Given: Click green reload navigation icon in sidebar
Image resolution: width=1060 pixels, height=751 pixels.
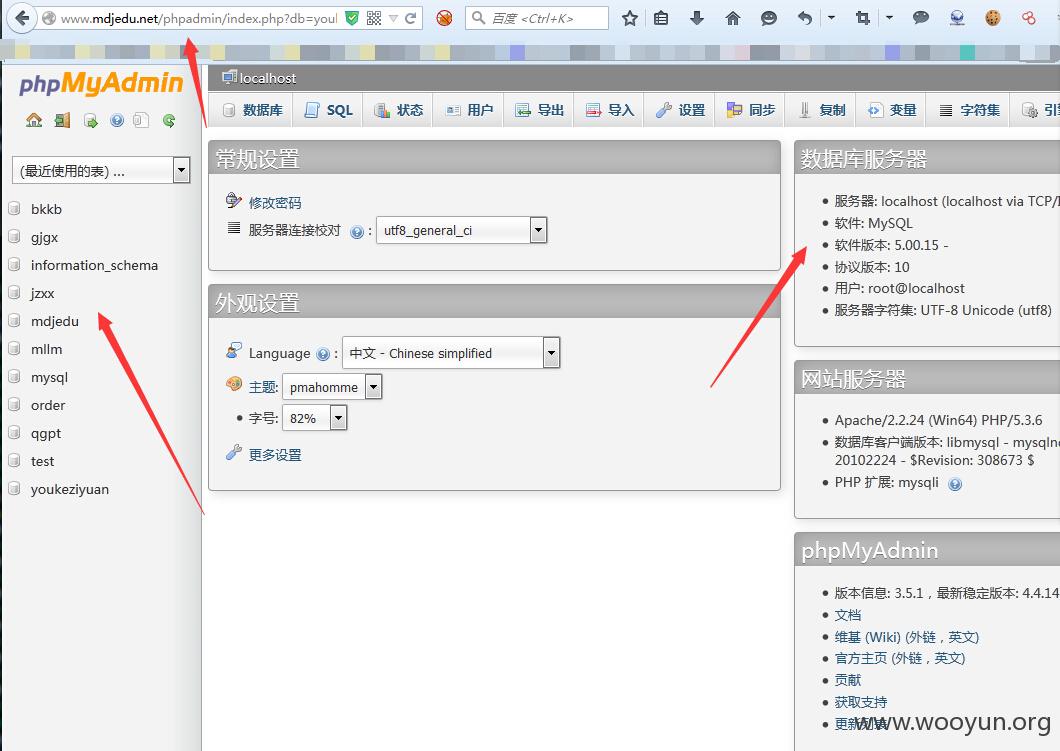Looking at the screenshot, I should (169, 120).
